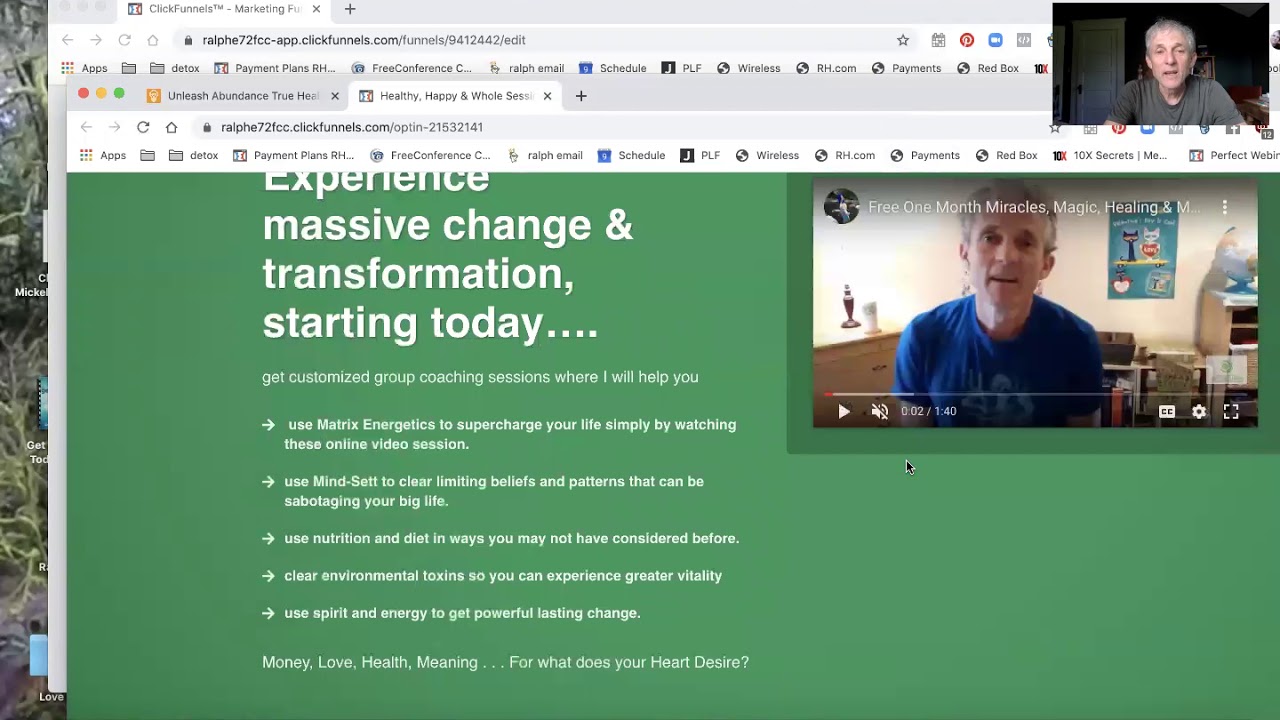The height and width of the screenshot is (720, 1280).
Task: Select 'Healthy, Happy & Whole Sessi' tab
Action: pyautogui.click(x=456, y=96)
